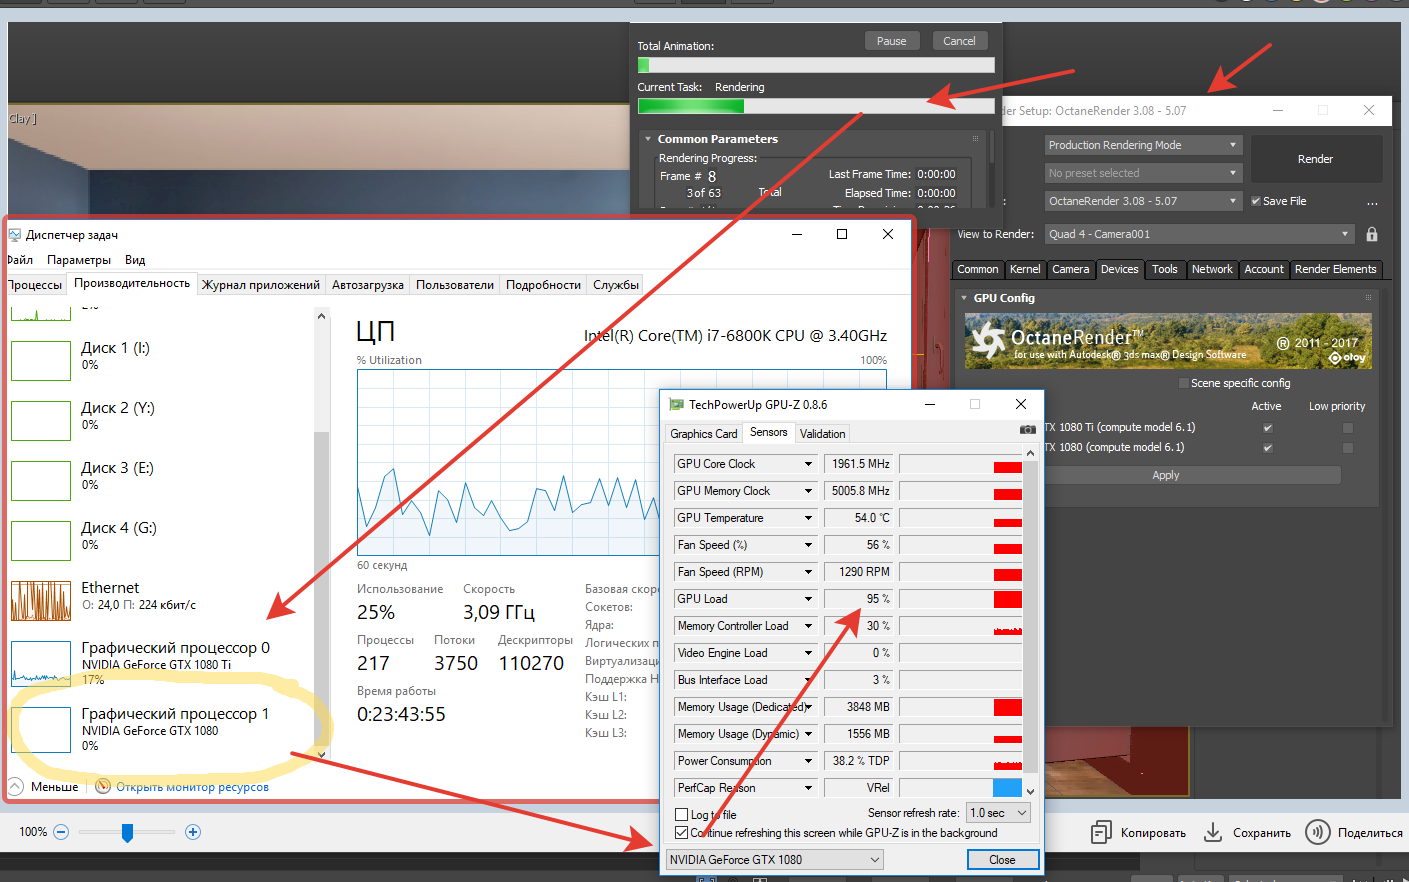This screenshot has width=1409, height=882.
Task: Click the copy icon beside Копировать
Action: click(x=1101, y=832)
